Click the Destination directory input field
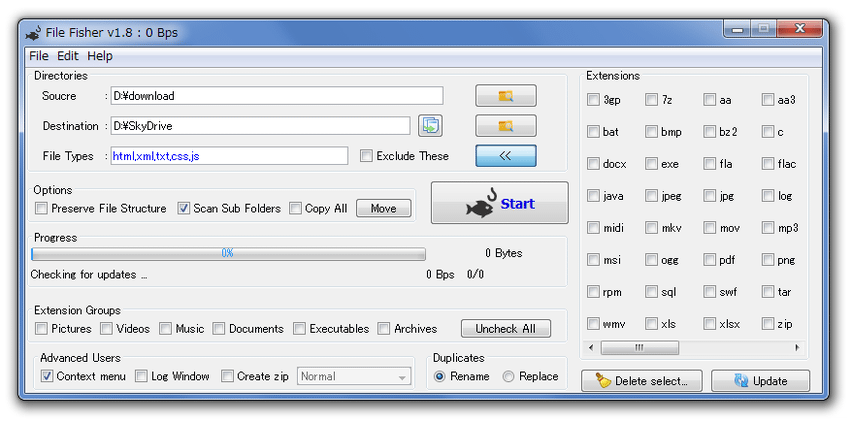 click(x=260, y=126)
